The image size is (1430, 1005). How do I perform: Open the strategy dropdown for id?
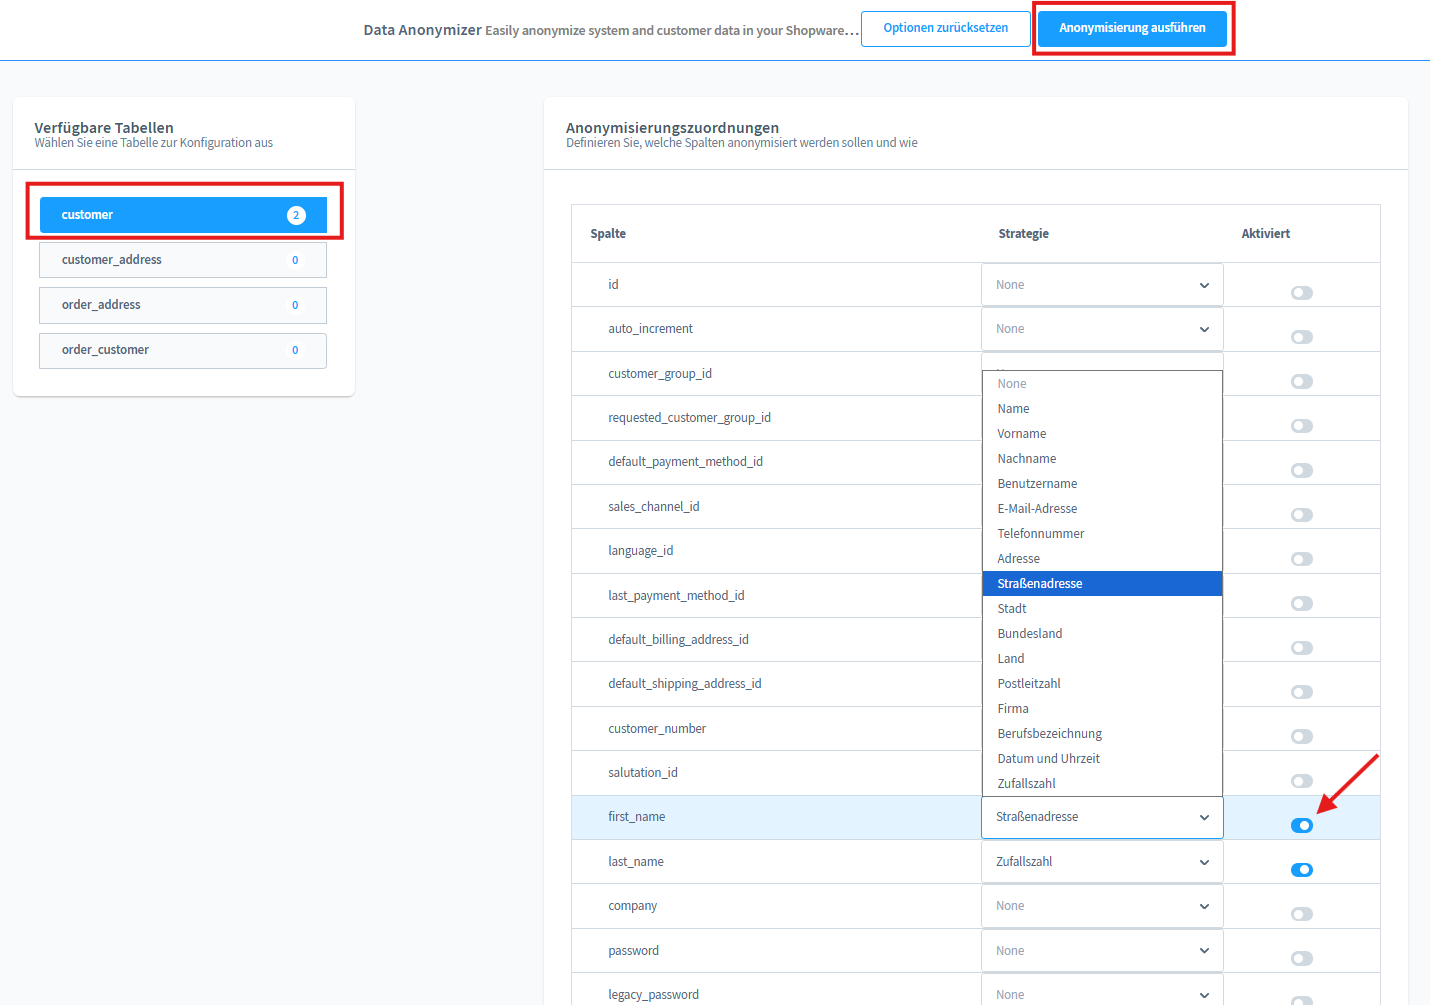[x=1101, y=285]
